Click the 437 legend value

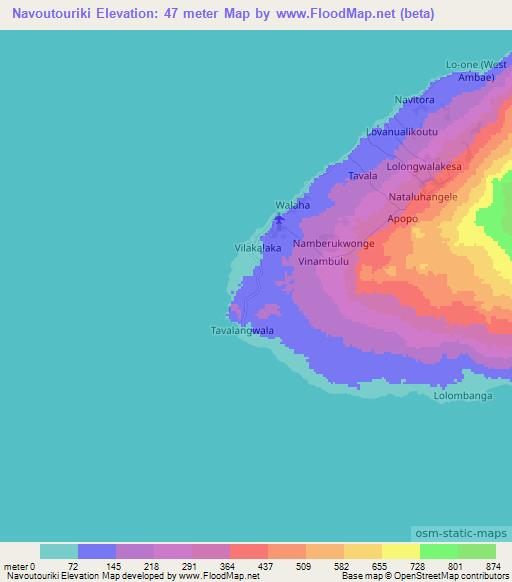click(x=265, y=566)
